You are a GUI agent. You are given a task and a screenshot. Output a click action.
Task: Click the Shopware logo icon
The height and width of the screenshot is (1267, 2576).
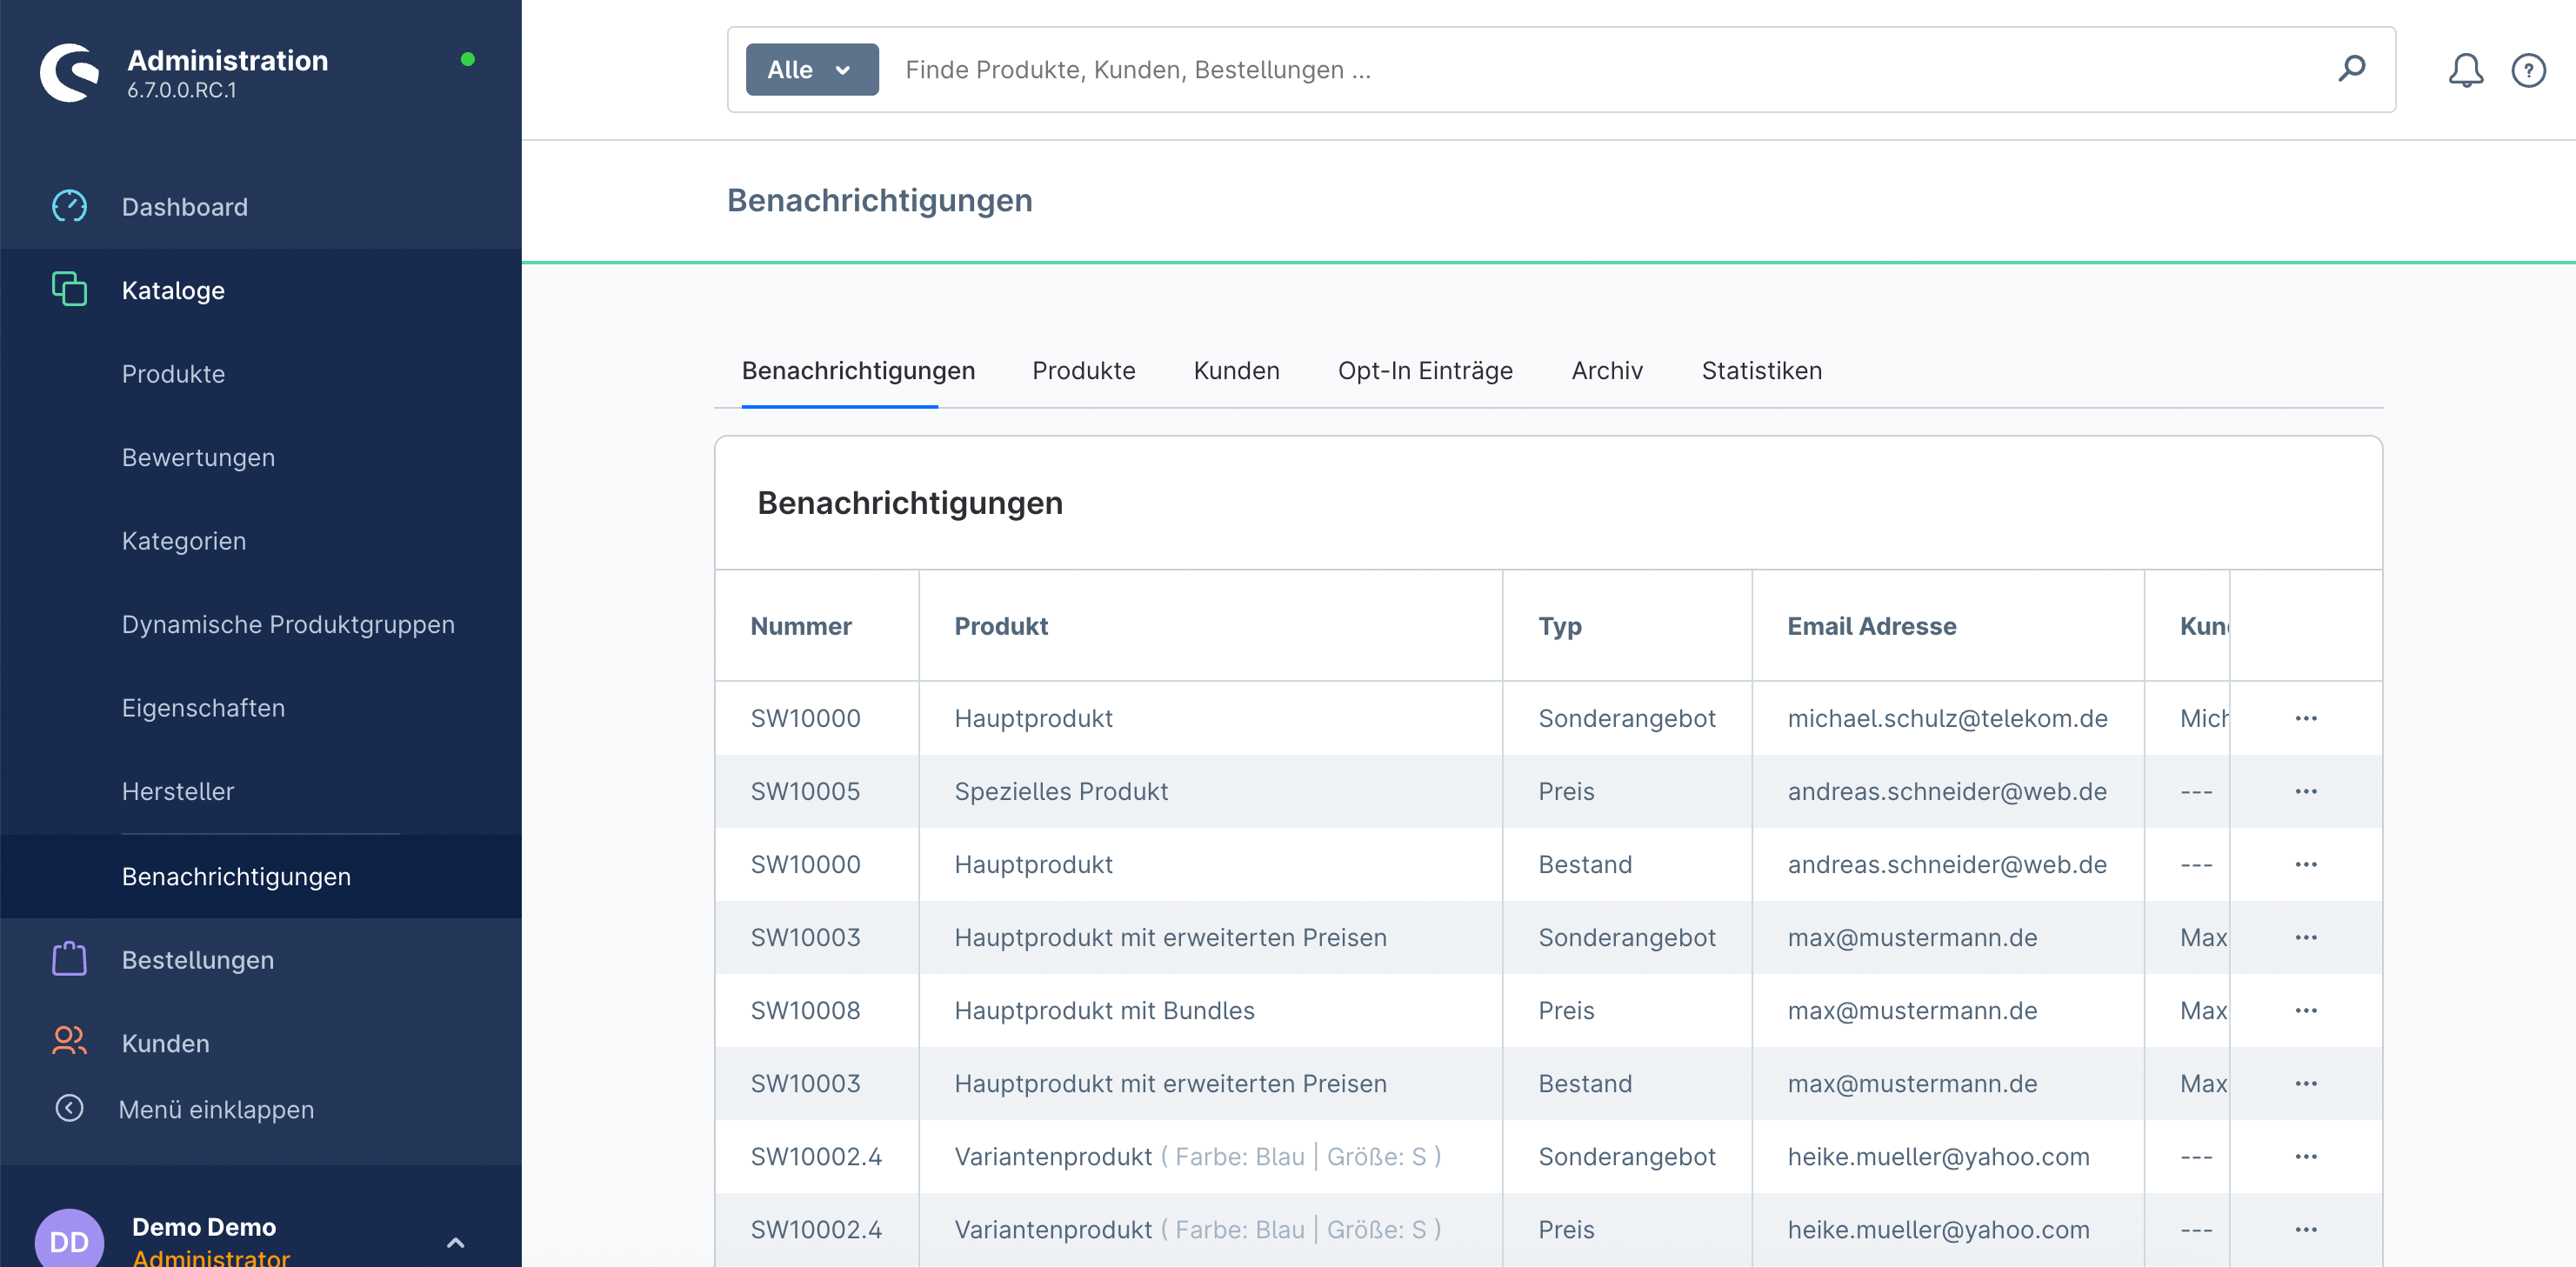[x=70, y=73]
